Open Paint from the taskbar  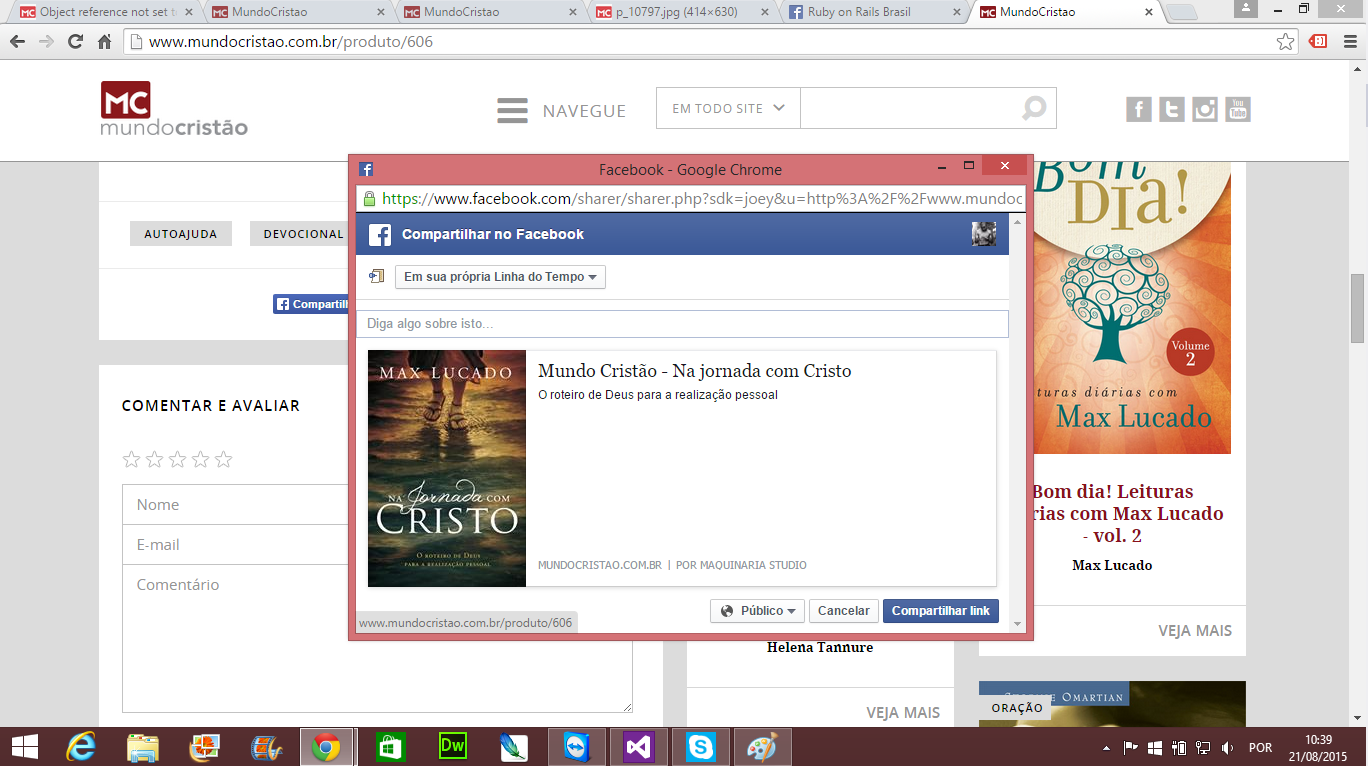tap(762, 747)
